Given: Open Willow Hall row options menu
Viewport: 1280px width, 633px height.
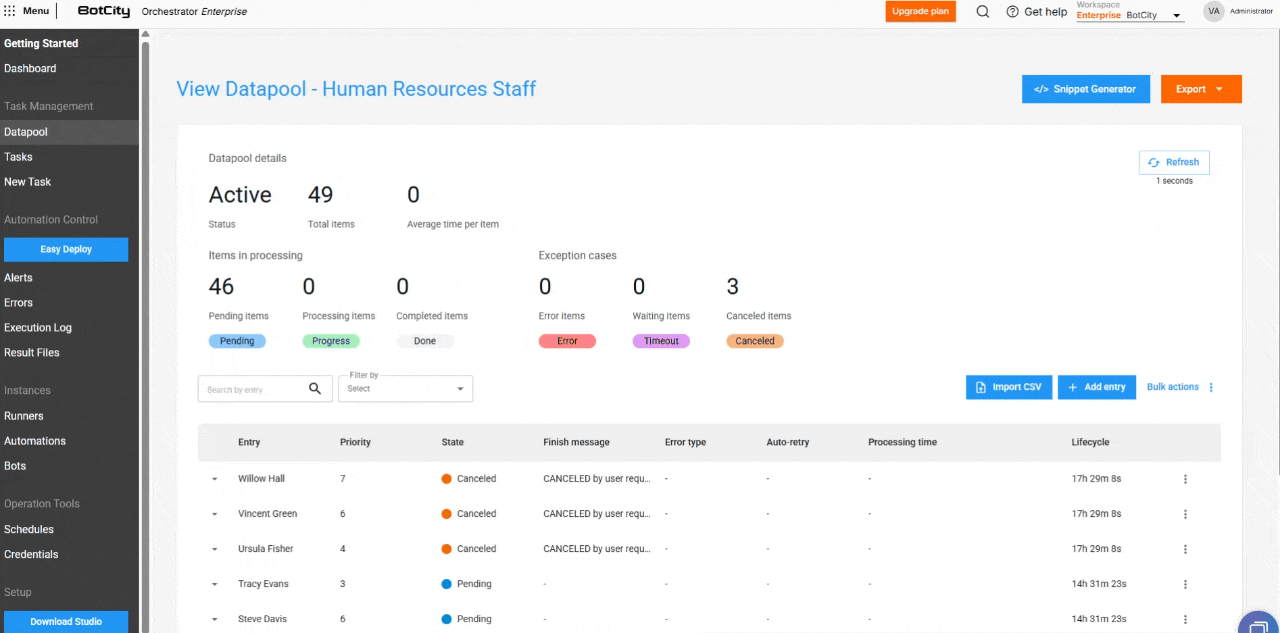Looking at the screenshot, I should coord(1185,479).
